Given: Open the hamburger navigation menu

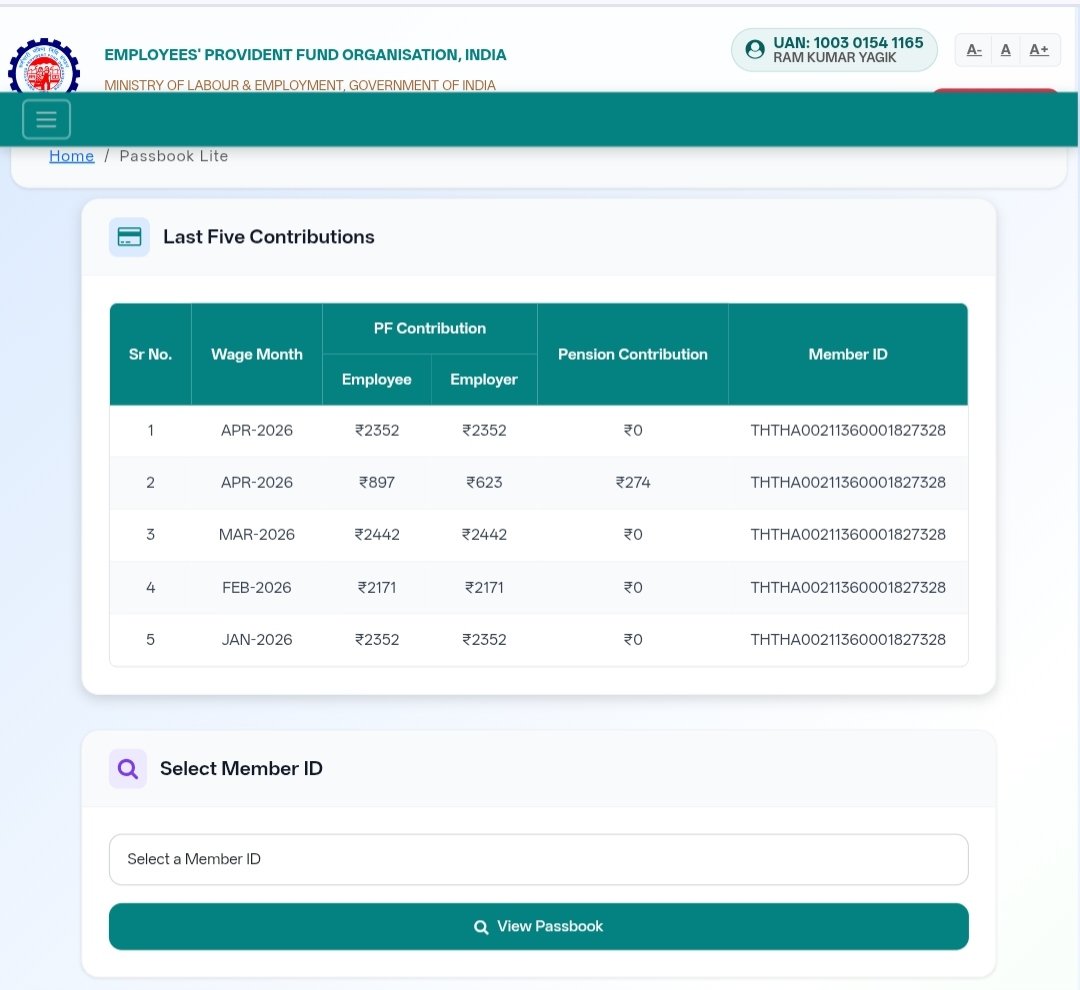Looking at the screenshot, I should click(x=46, y=119).
